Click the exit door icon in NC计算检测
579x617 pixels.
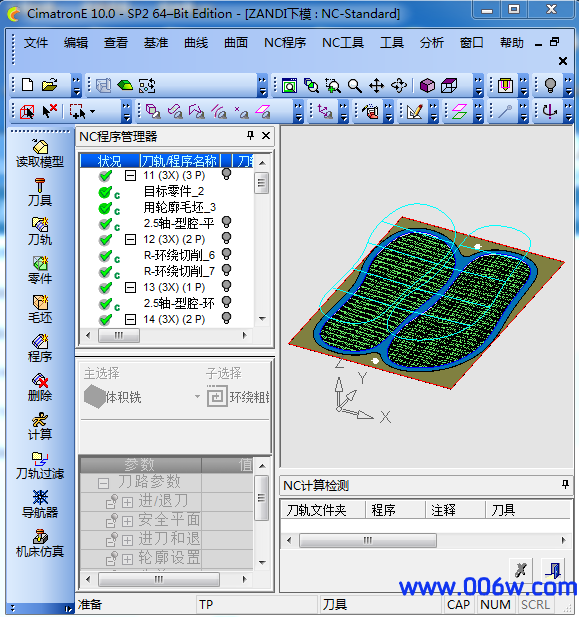point(553,570)
